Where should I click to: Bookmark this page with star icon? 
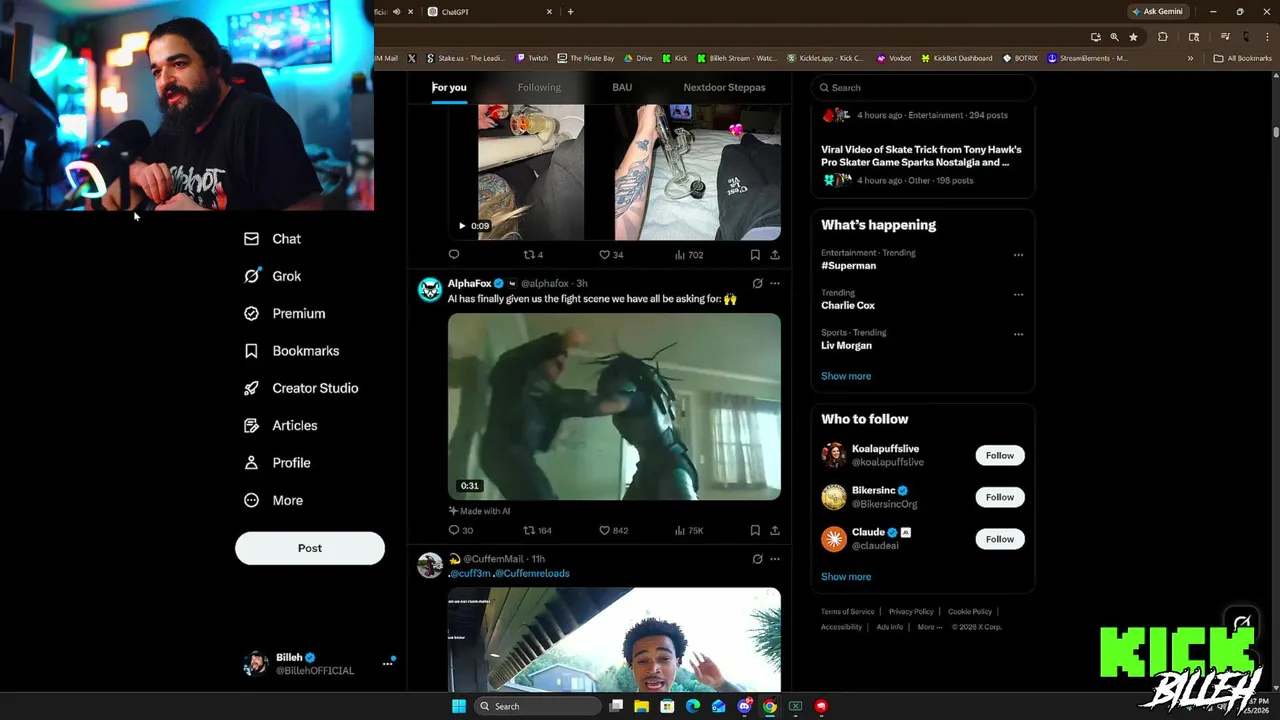click(x=1133, y=37)
